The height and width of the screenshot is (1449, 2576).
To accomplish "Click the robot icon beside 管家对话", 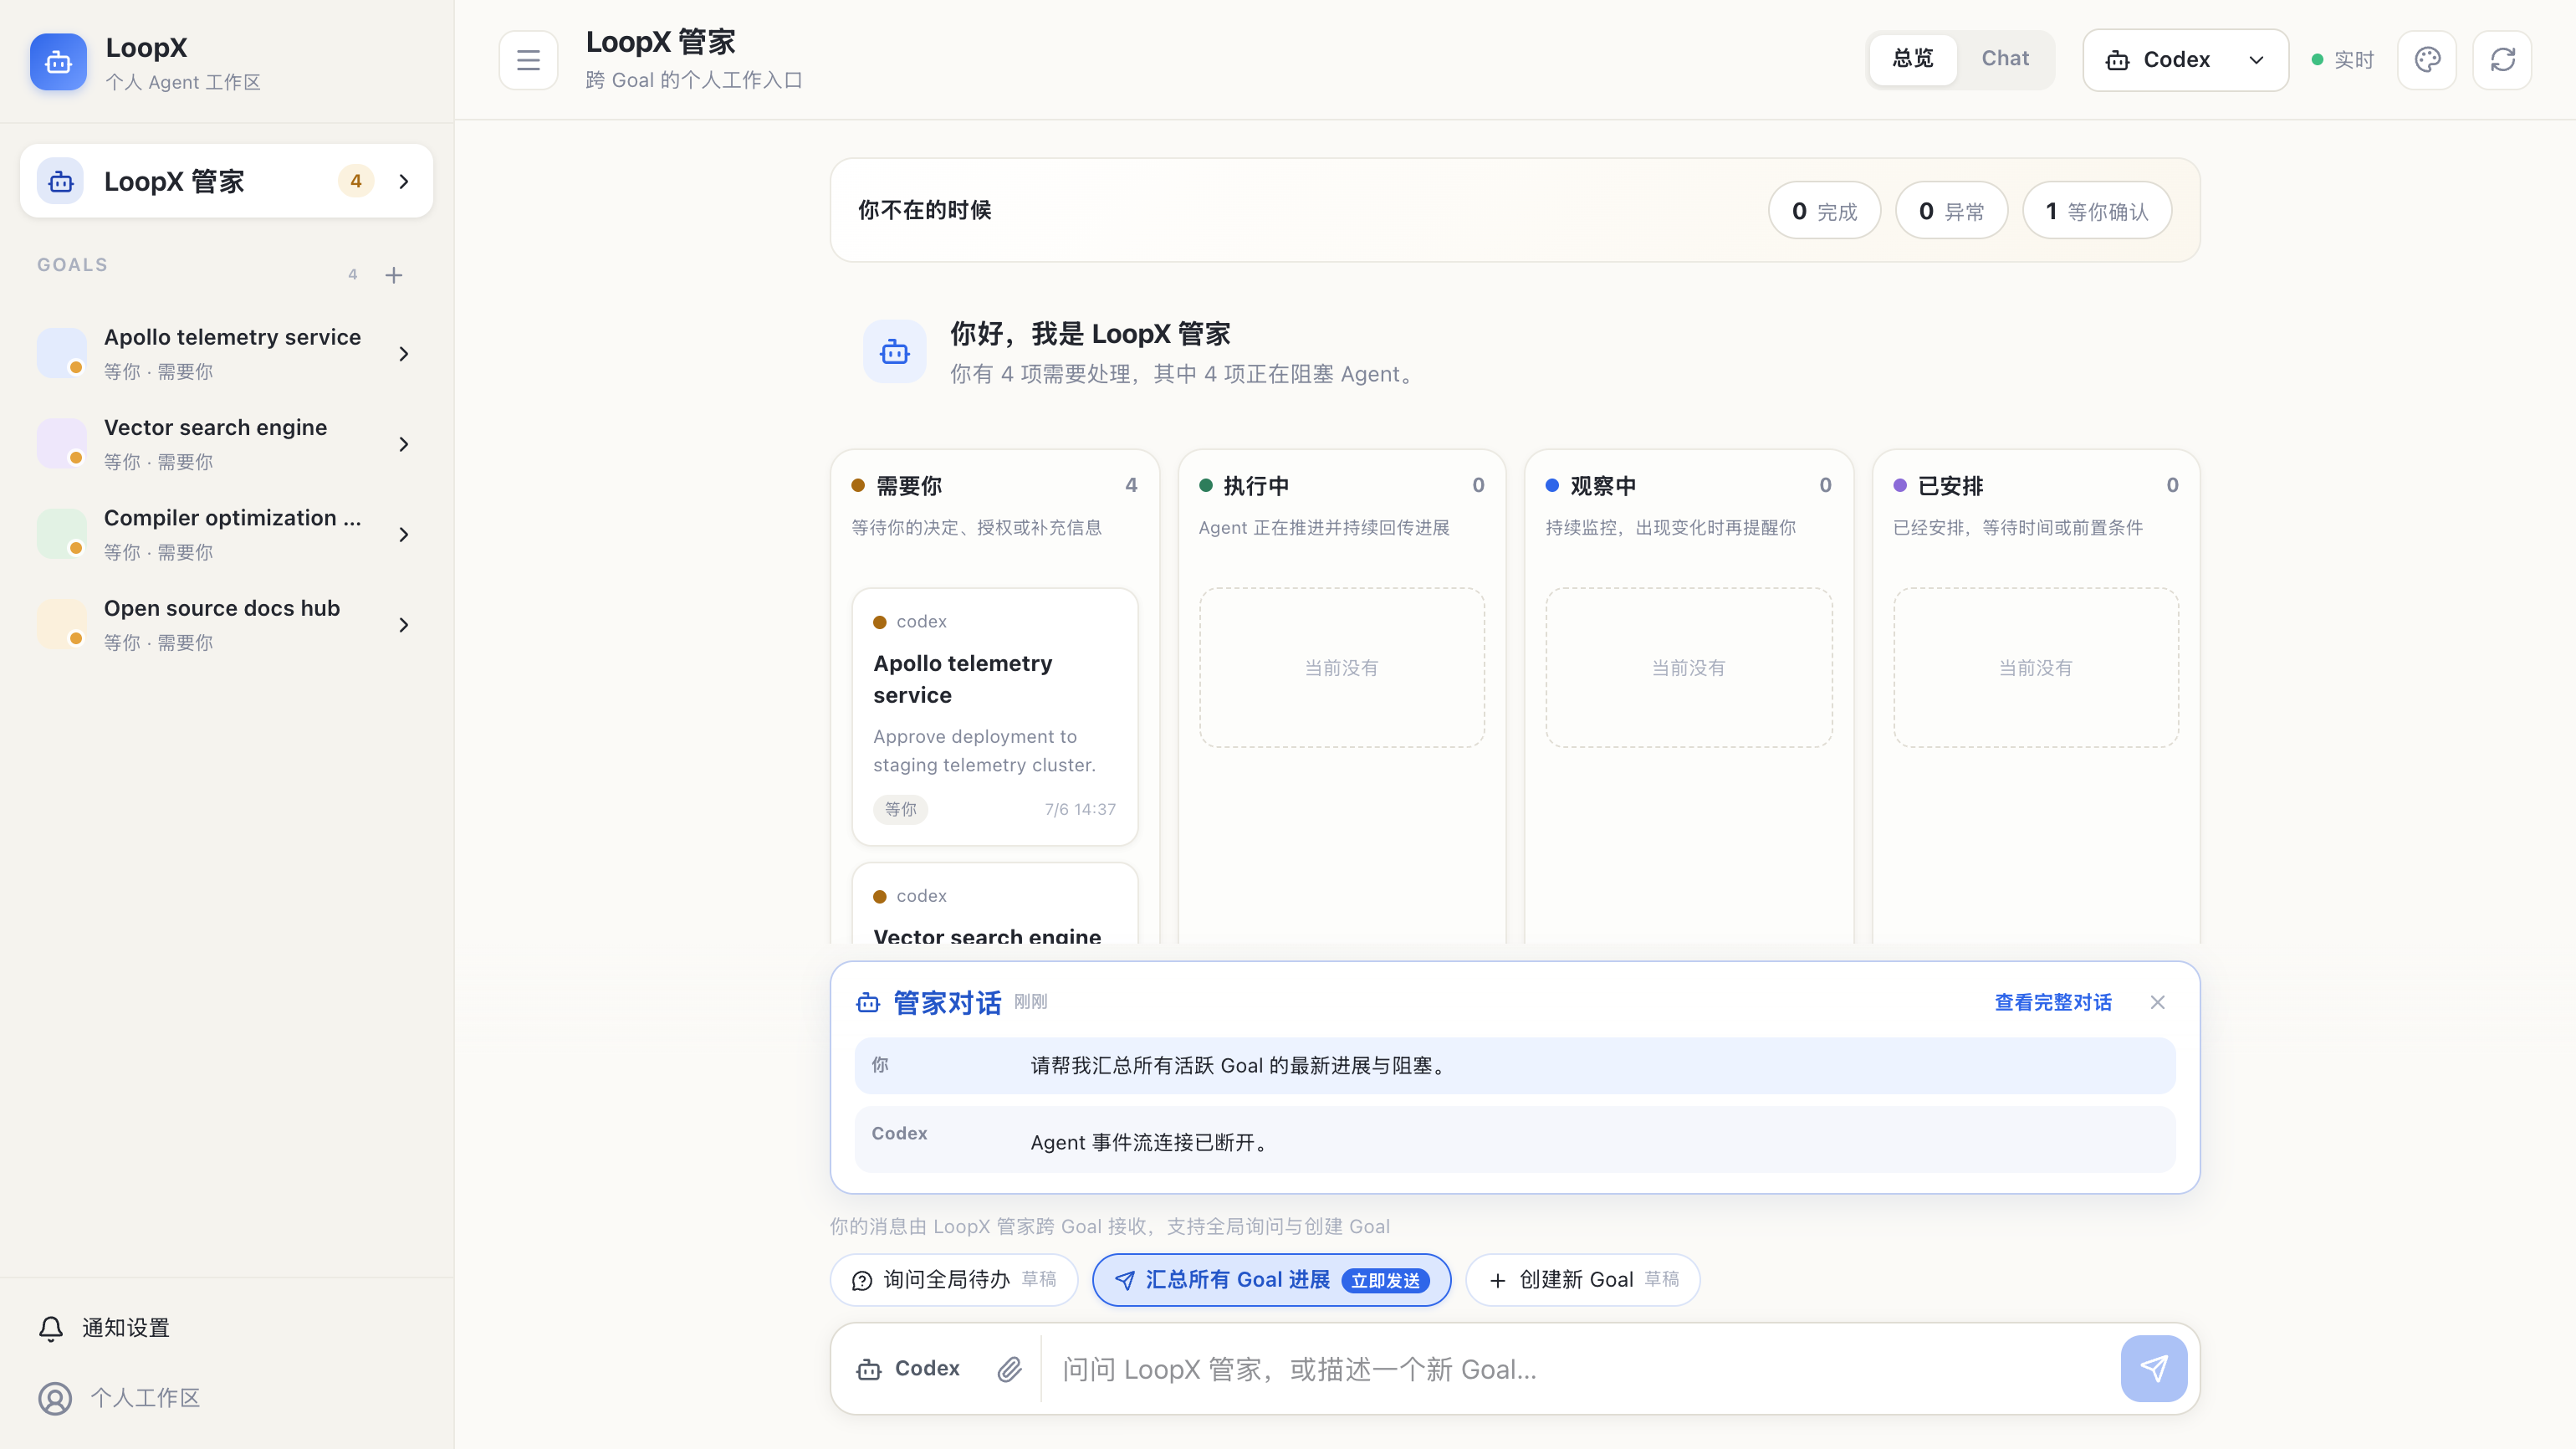I will 868,1002.
